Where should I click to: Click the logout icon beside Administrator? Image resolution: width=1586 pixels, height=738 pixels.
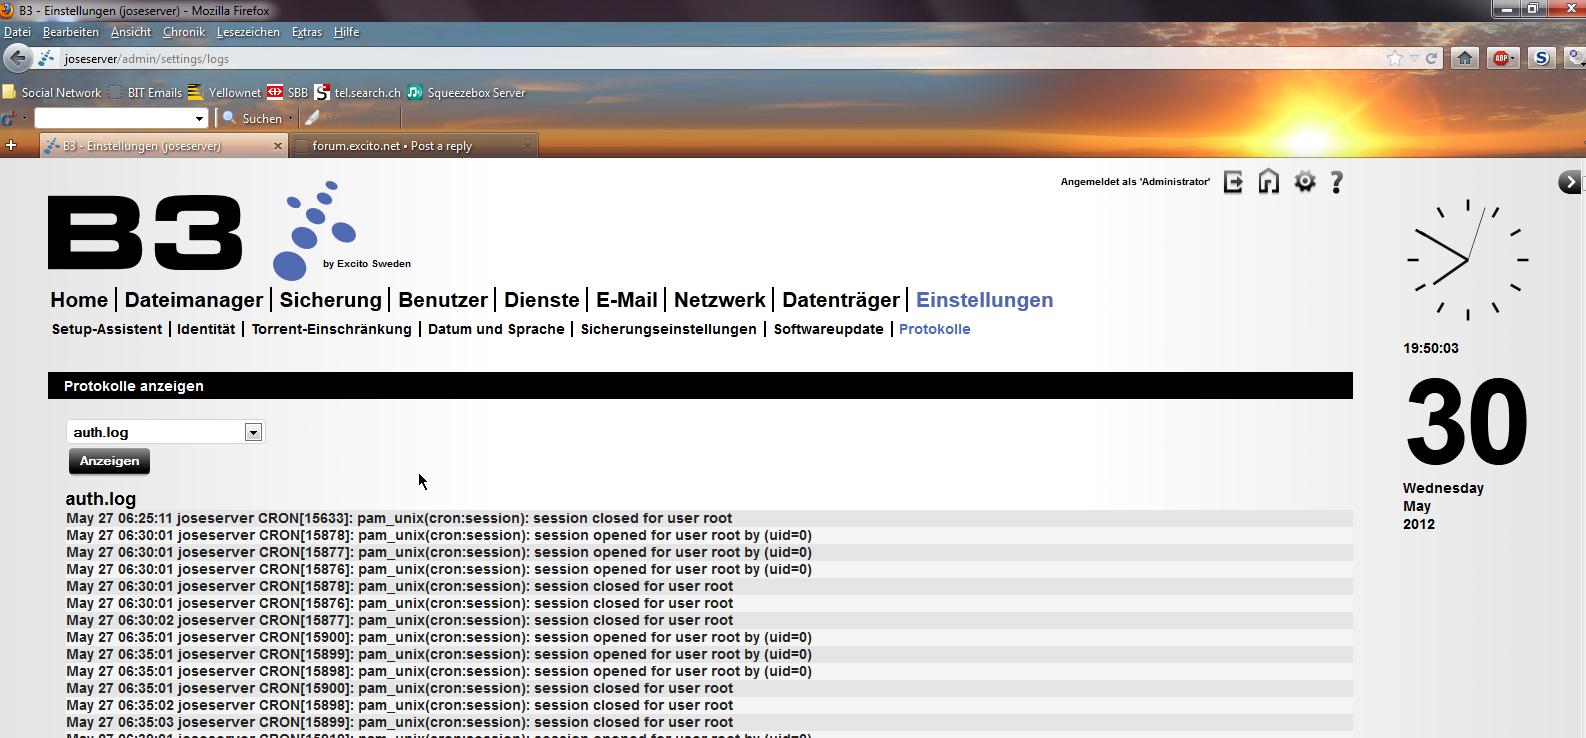[x=1233, y=182]
